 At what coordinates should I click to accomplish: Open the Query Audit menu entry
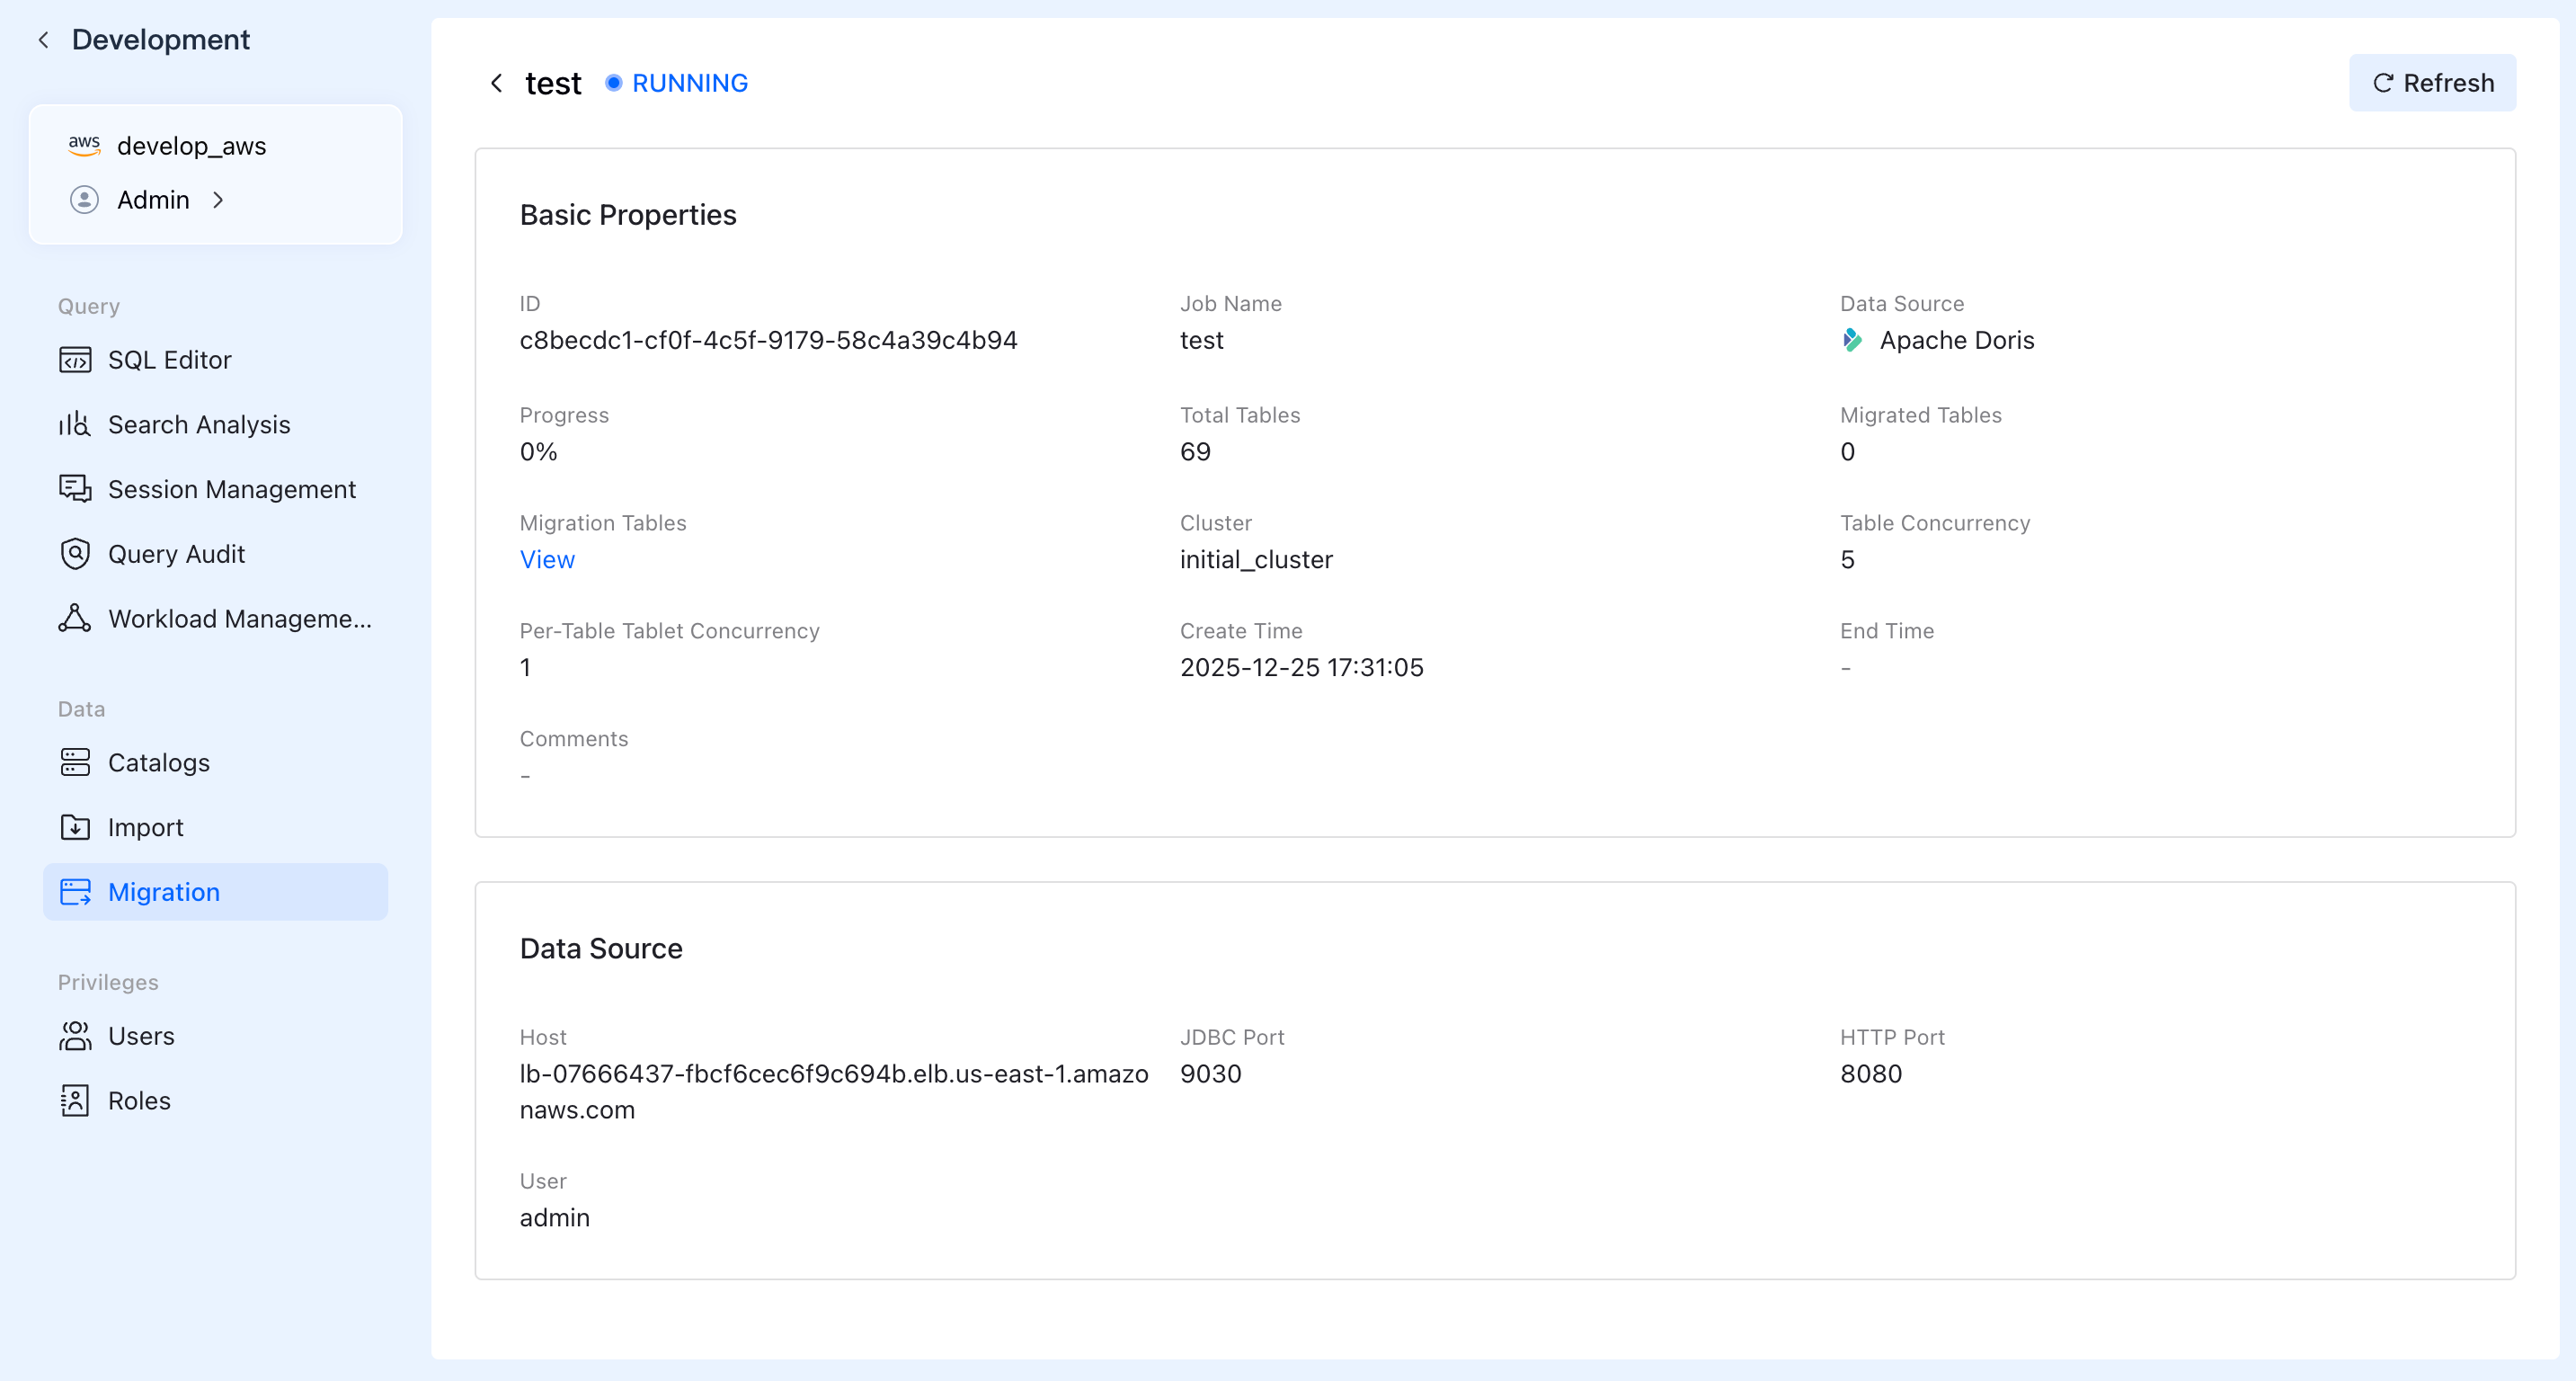point(176,554)
